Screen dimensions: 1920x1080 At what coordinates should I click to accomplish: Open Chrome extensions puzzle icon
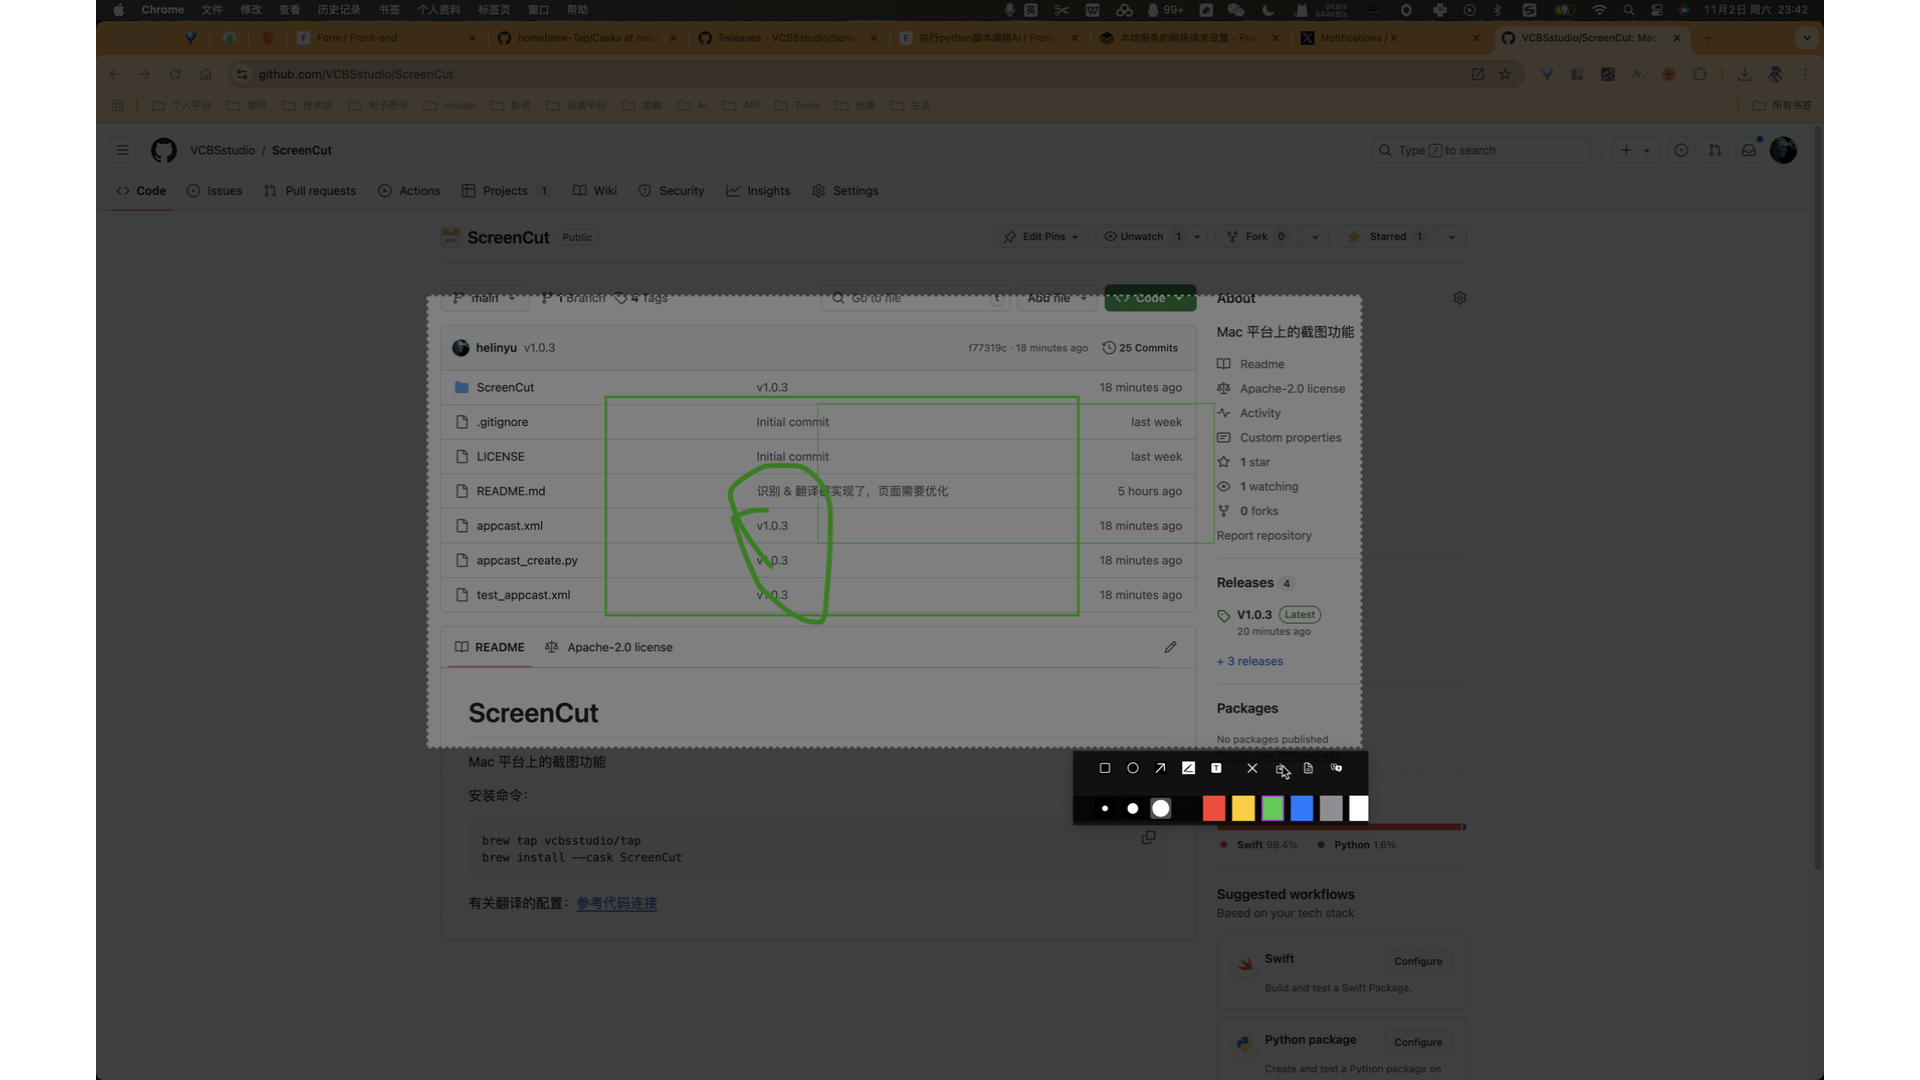(x=1699, y=74)
